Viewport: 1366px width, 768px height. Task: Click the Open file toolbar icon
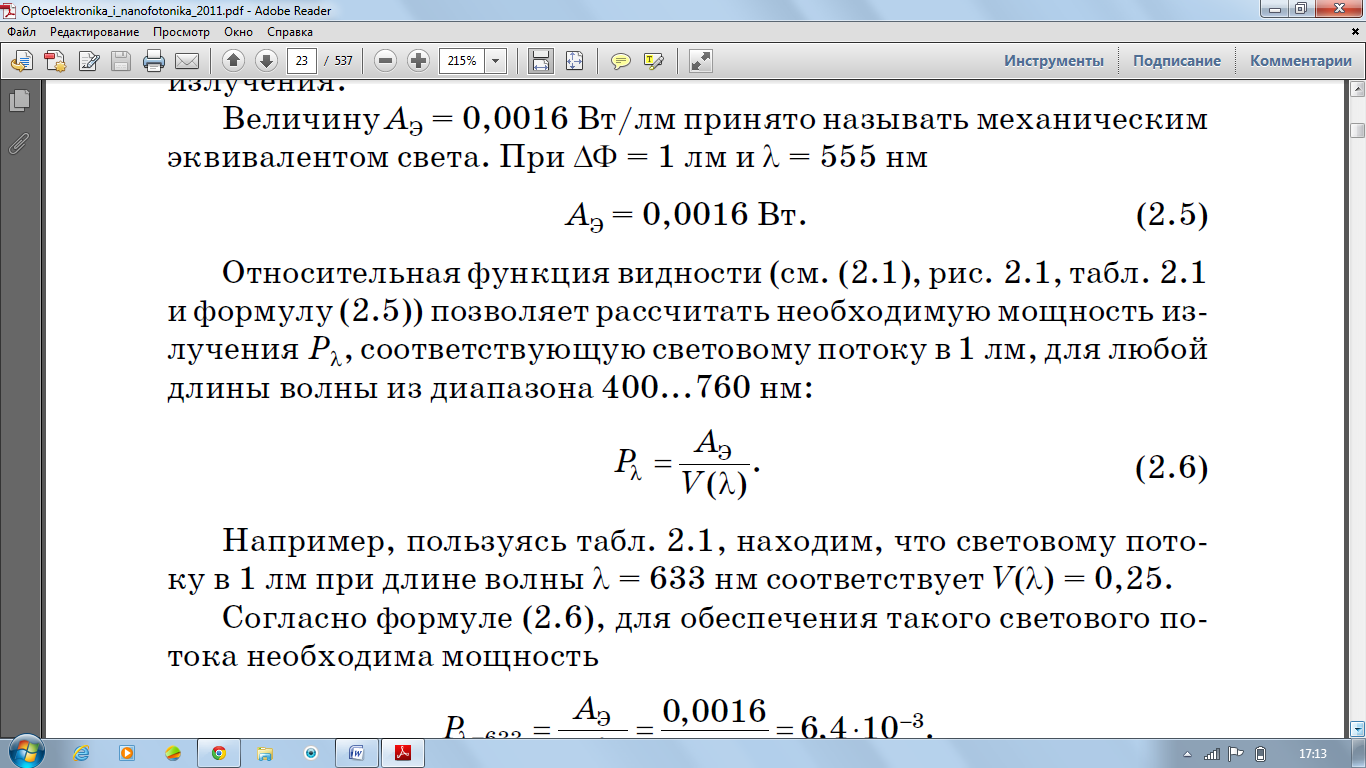point(20,61)
